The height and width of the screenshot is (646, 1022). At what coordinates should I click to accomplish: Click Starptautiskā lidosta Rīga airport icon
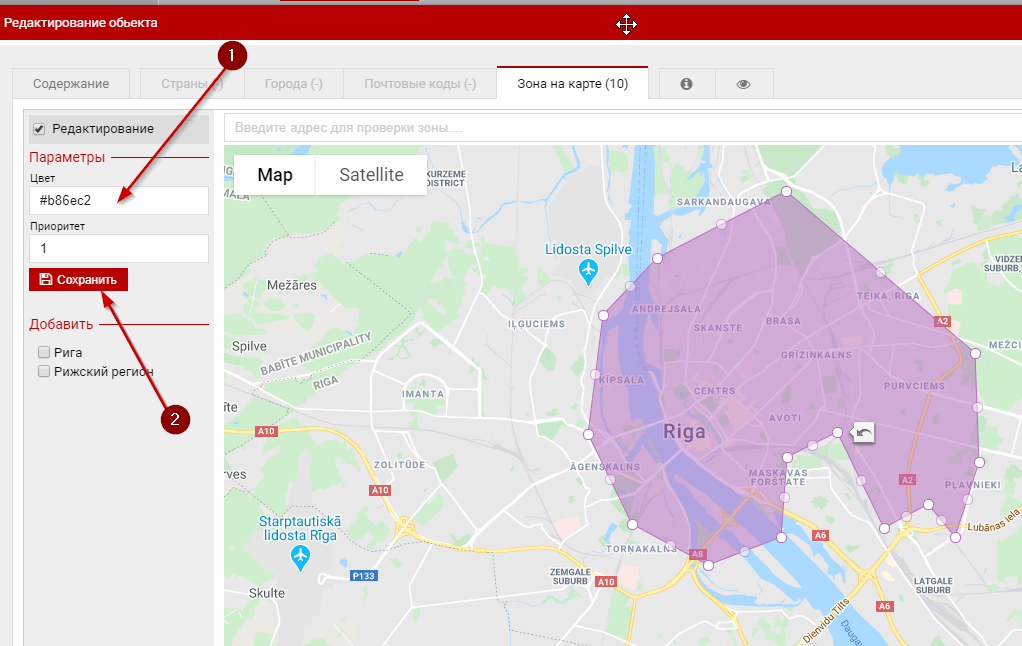300,555
